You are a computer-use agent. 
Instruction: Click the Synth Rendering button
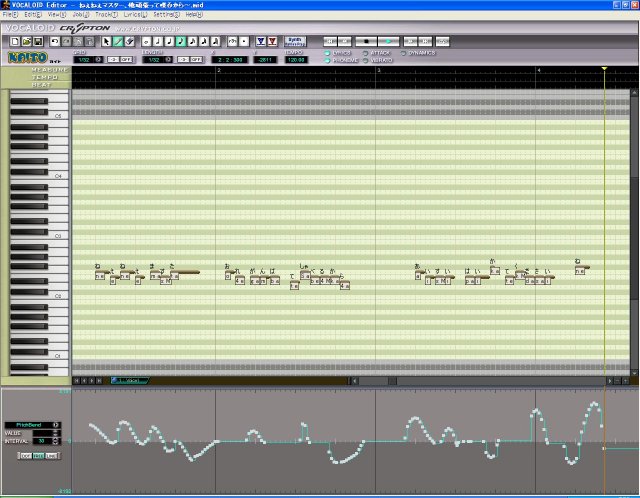pyautogui.click(x=295, y=42)
